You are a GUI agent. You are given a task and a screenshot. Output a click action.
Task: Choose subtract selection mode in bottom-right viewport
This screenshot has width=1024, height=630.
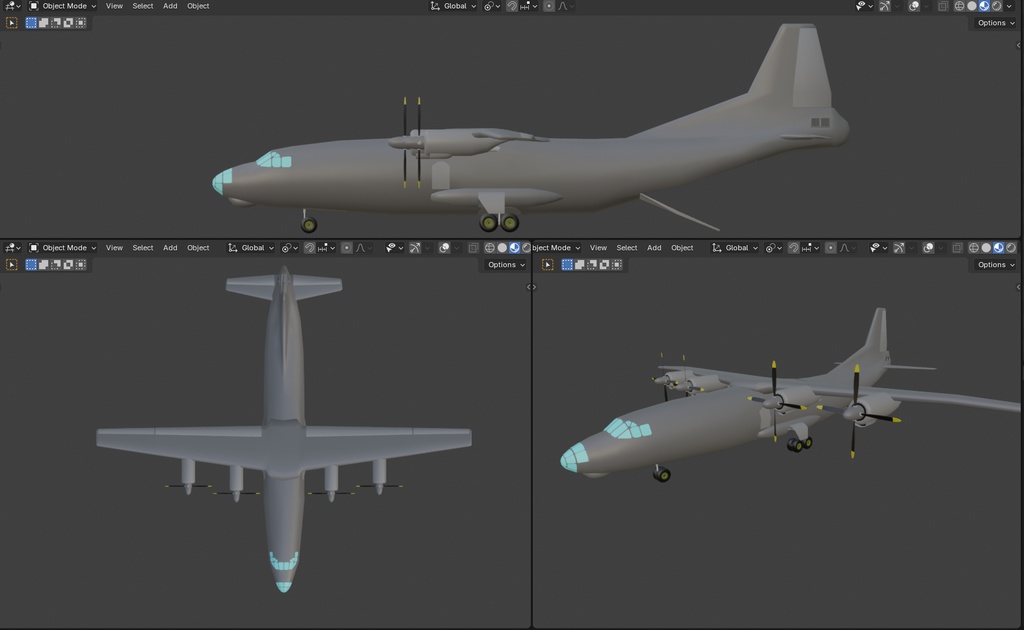coord(592,264)
